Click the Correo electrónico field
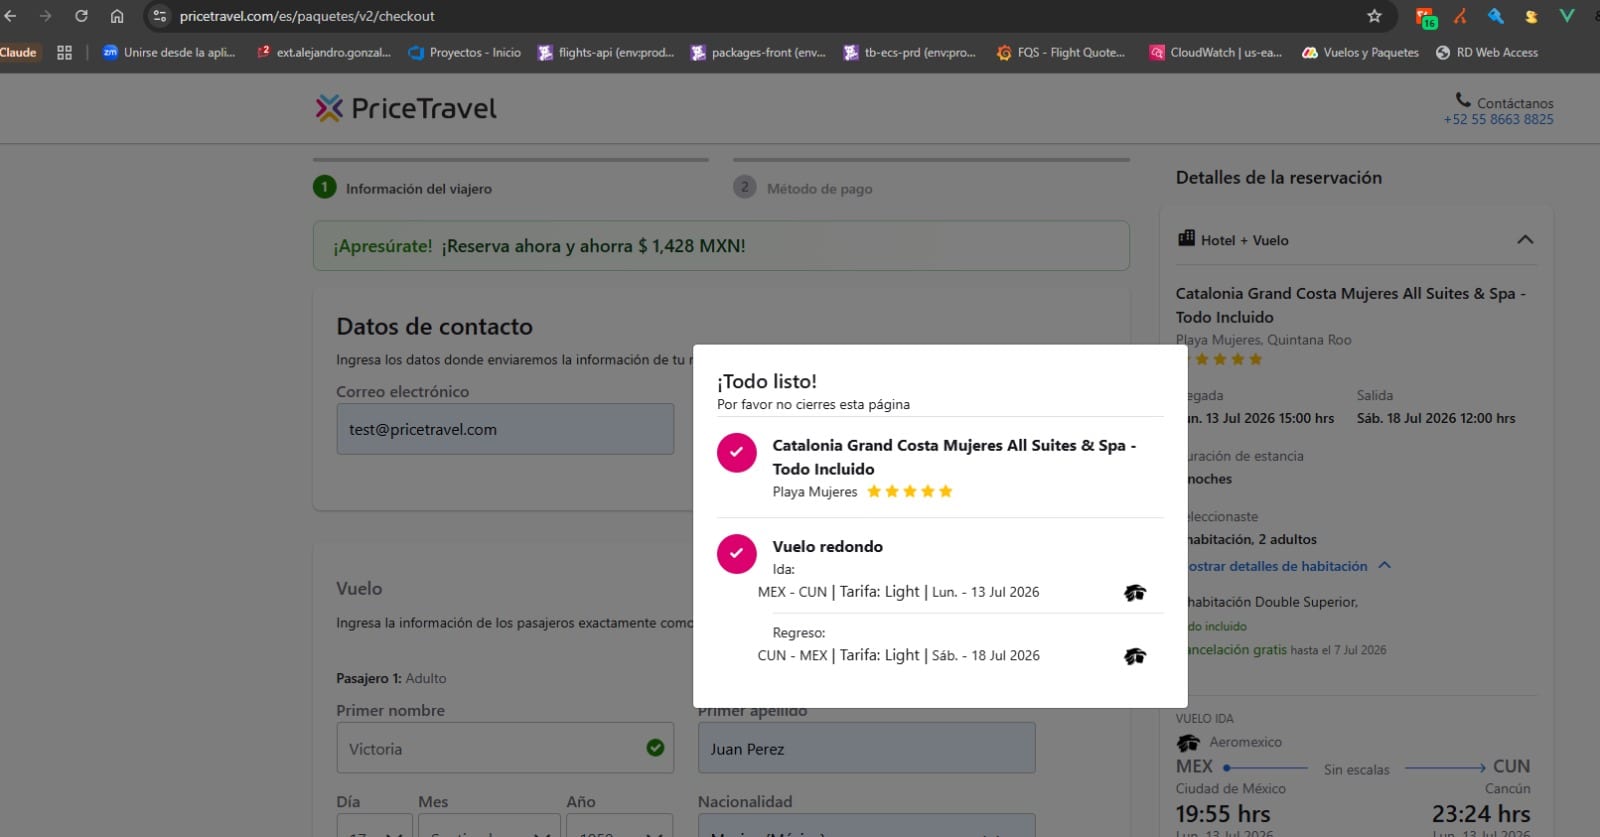Screen dimensions: 1600x837 pos(505,429)
